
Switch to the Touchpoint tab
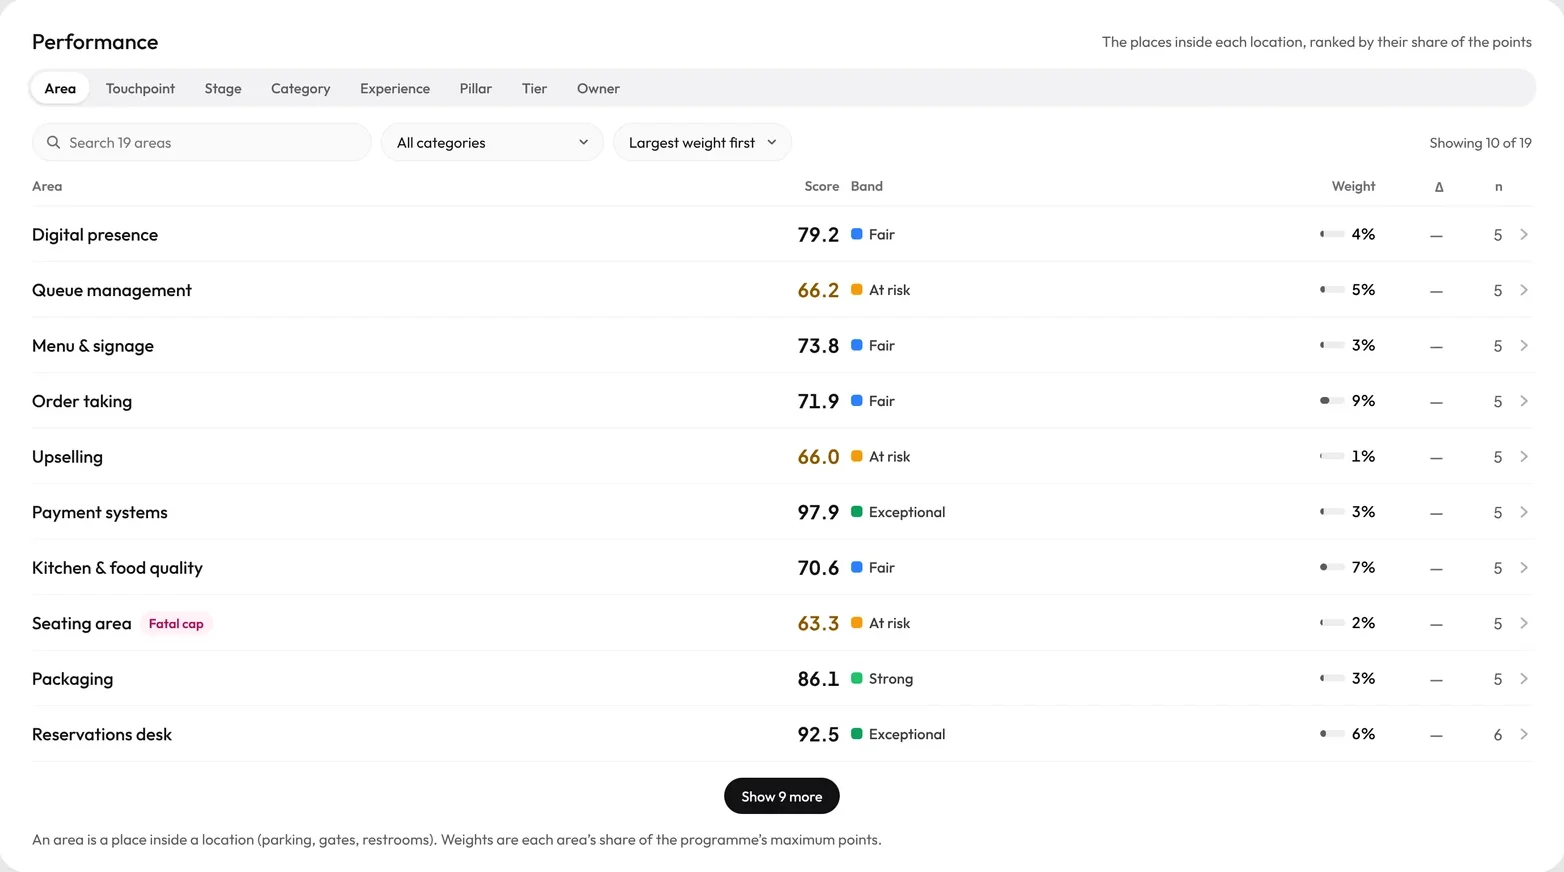tap(140, 89)
